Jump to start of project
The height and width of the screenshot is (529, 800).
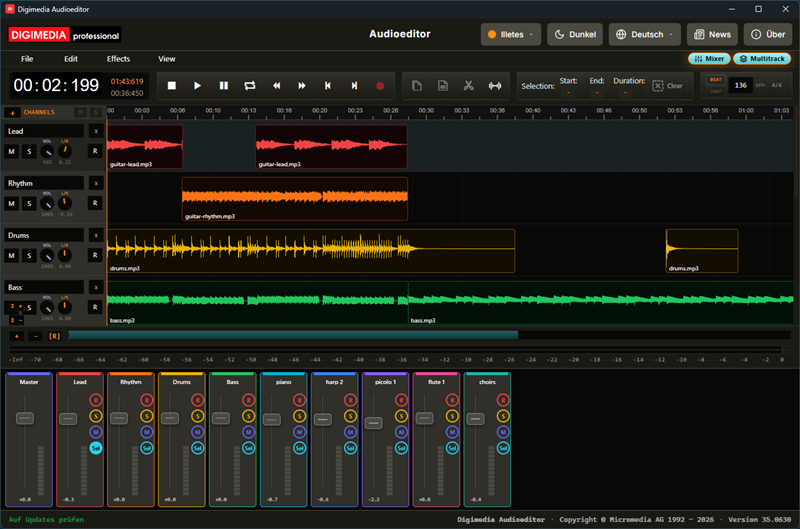click(328, 86)
